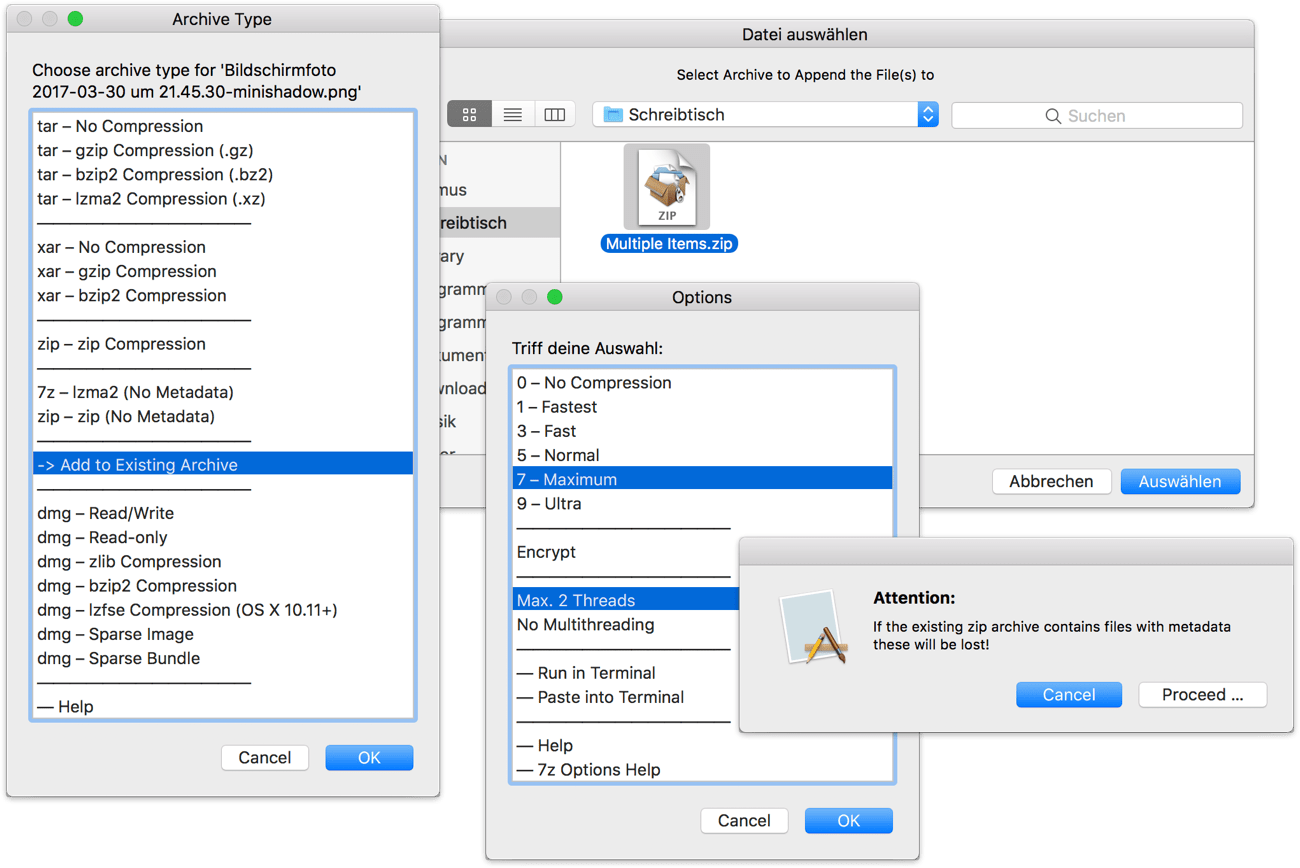1300x868 pixels.
Task: Click the search magnifier in Suchen field
Action: [1053, 116]
